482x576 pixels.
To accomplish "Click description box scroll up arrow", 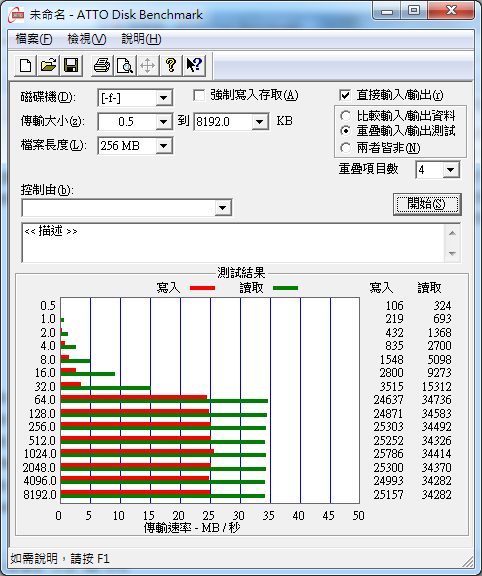I will (452, 233).
